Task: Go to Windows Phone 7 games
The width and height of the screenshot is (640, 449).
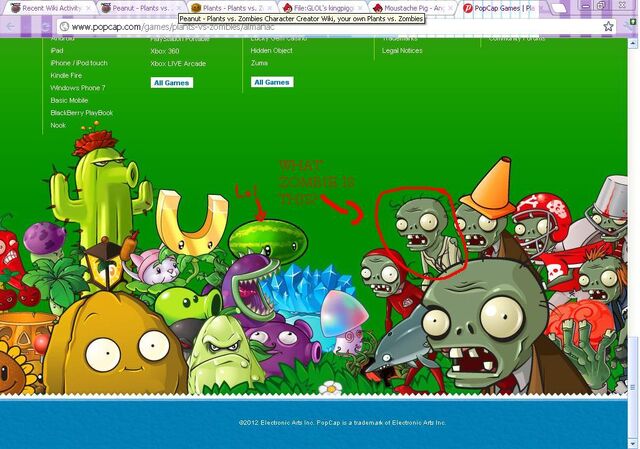Action: (78, 88)
